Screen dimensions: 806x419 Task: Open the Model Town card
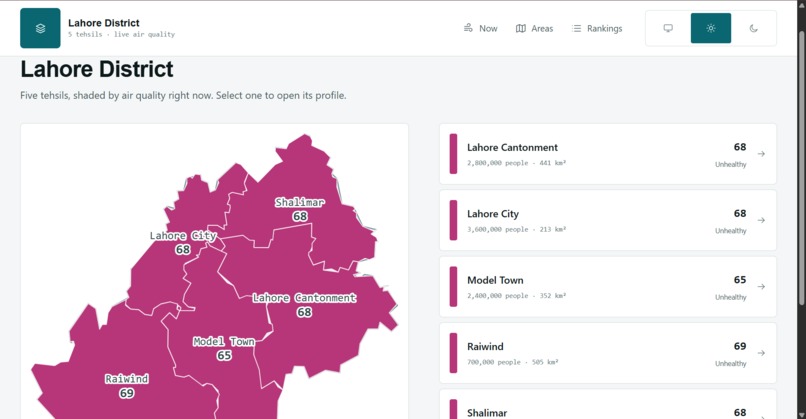tap(608, 286)
